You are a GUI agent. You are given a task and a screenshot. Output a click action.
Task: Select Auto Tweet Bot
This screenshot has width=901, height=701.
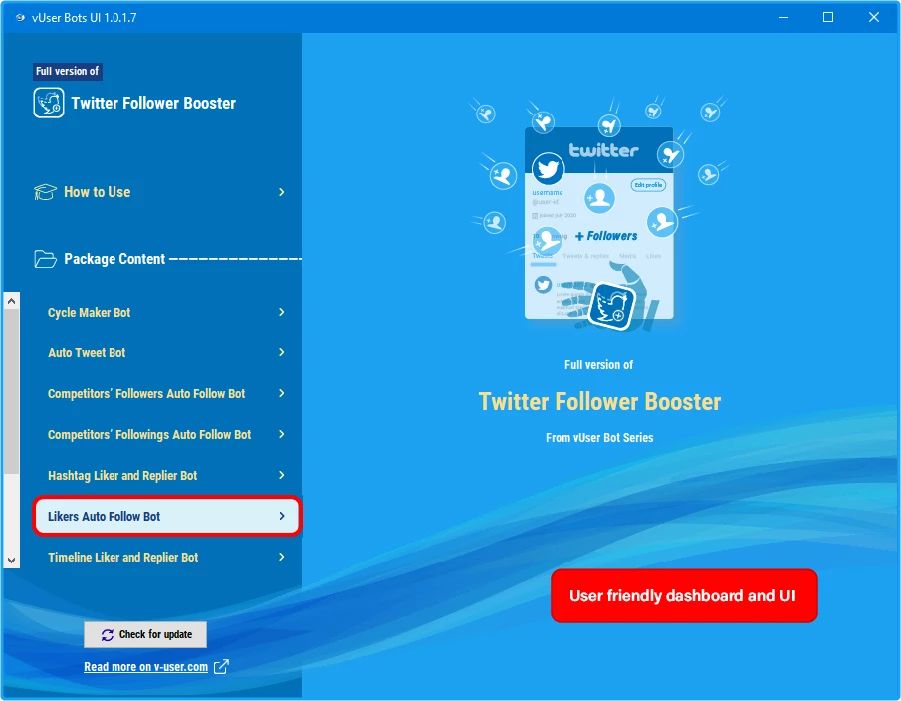point(167,353)
